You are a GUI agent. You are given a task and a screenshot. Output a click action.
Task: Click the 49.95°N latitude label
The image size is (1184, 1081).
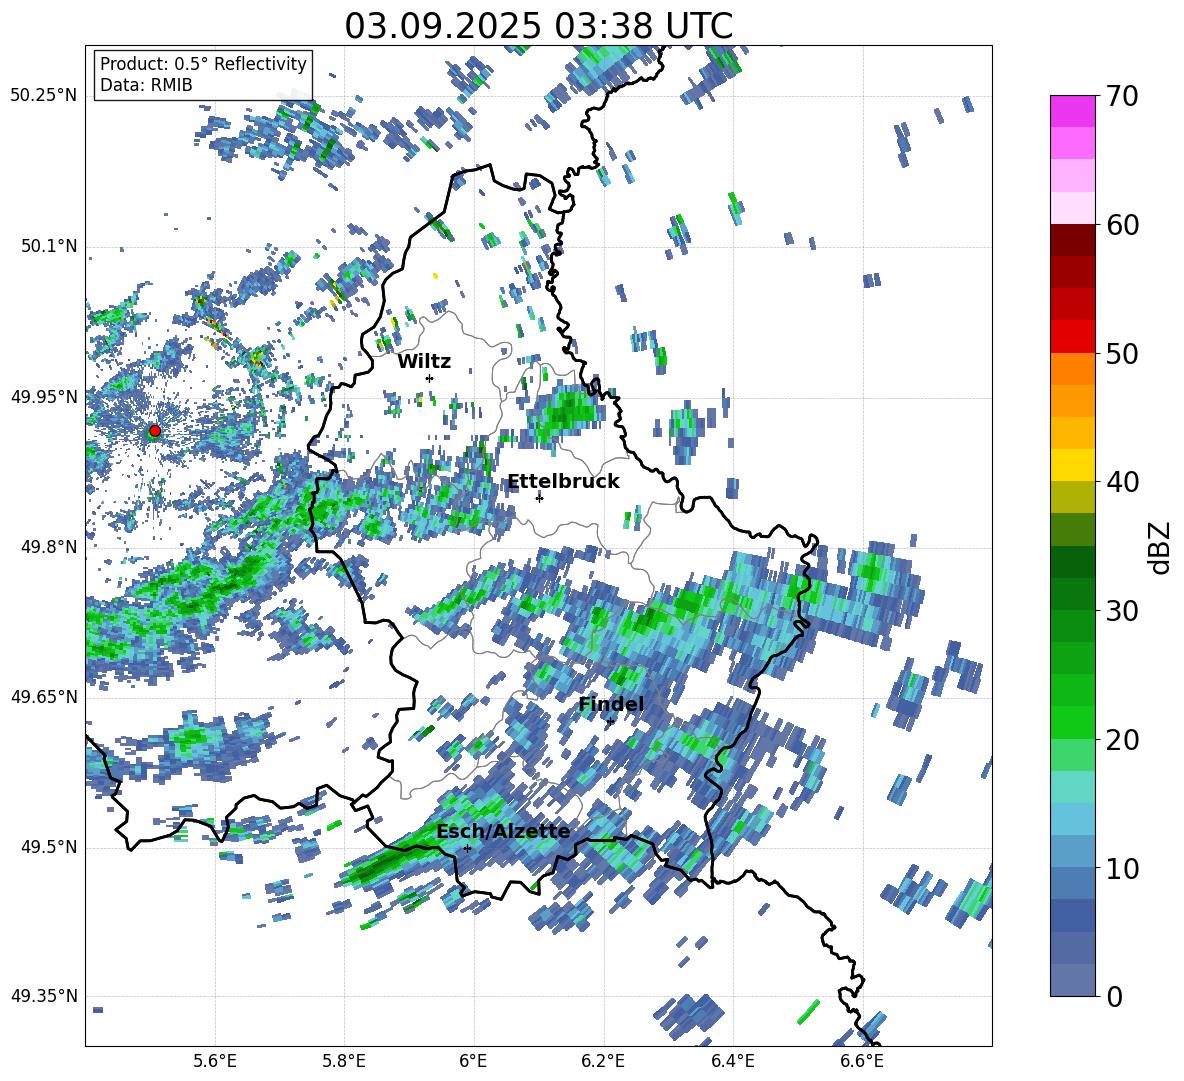tap(44, 397)
